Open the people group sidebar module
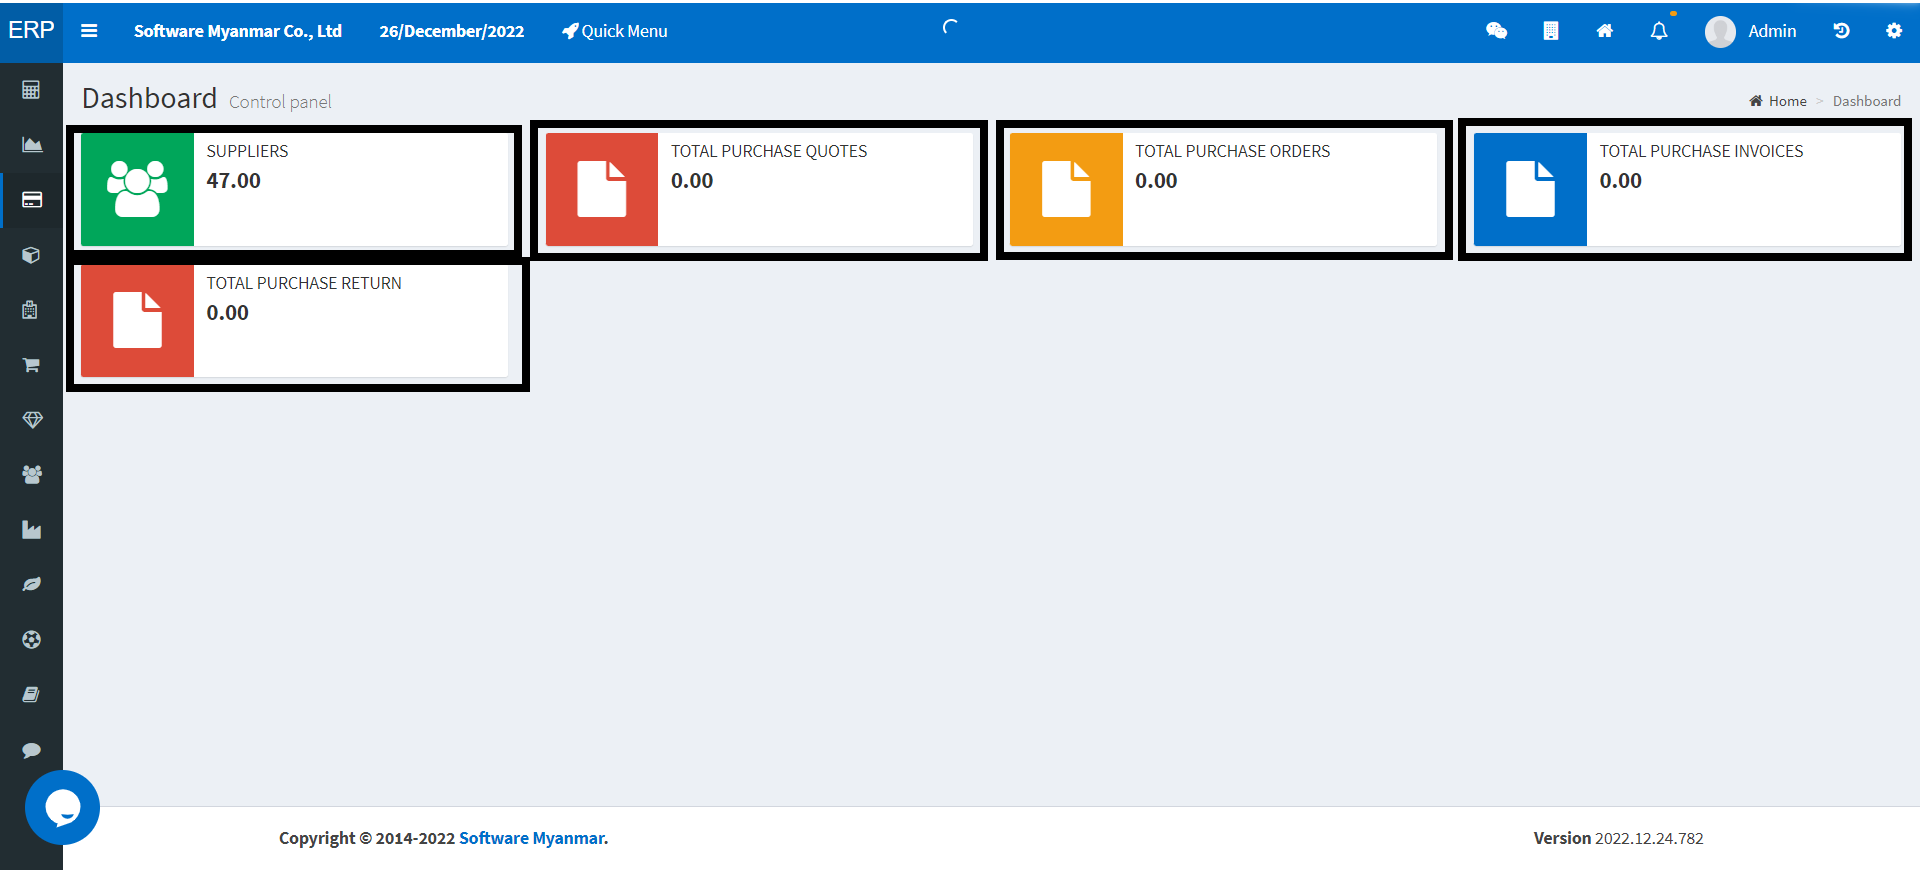The image size is (1920, 870). pos(31,475)
